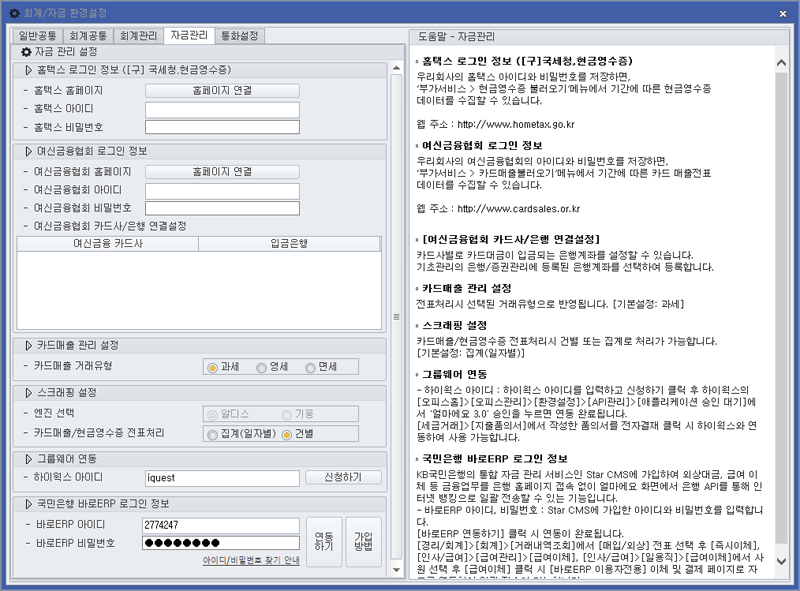
Task: Click 홈페이지 연결 button for 홈택스
Action: pyautogui.click(x=222, y=90)
